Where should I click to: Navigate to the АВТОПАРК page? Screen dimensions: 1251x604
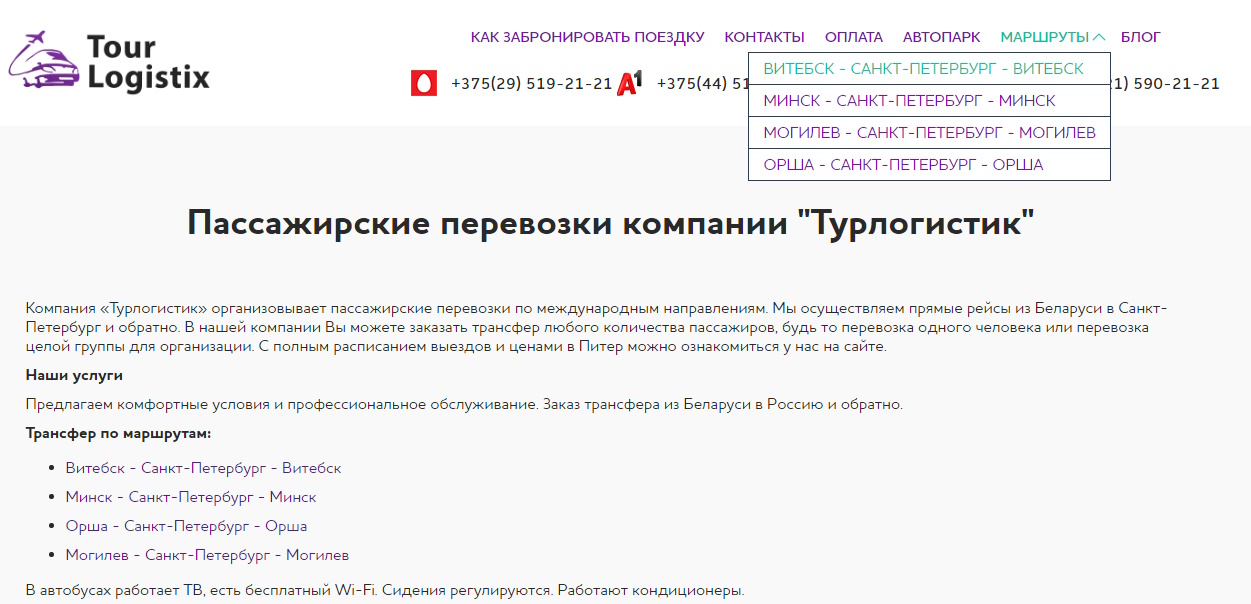[x=941, y=37]
